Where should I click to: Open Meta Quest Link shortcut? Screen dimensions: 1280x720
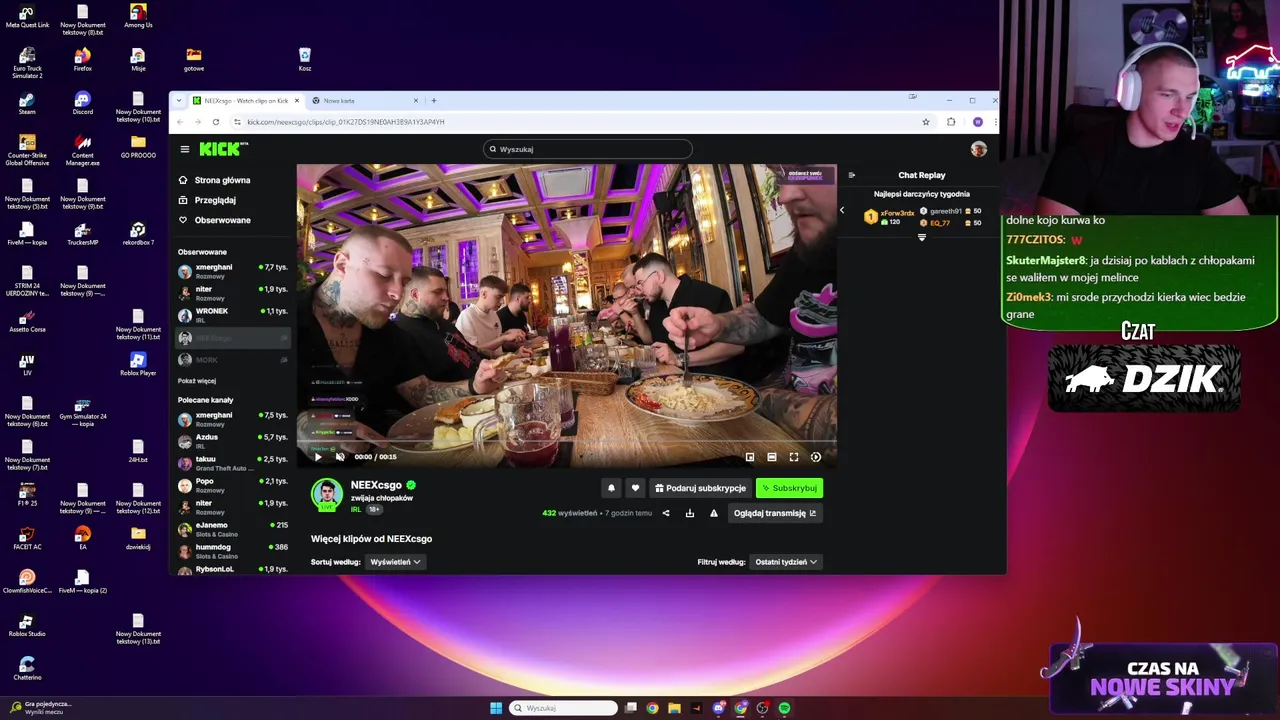pyautogui.click(x=27, y=16)
